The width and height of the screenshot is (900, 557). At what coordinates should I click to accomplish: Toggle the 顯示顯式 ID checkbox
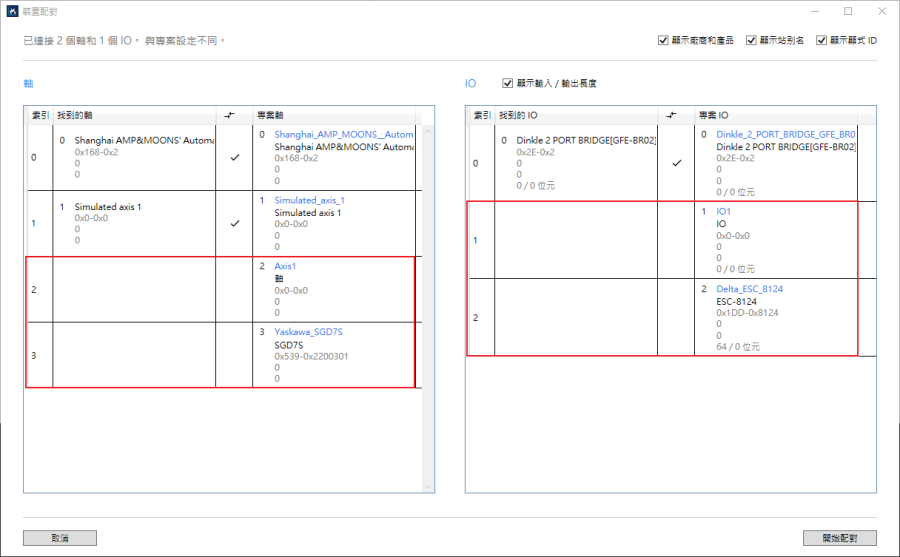(821, 40)
